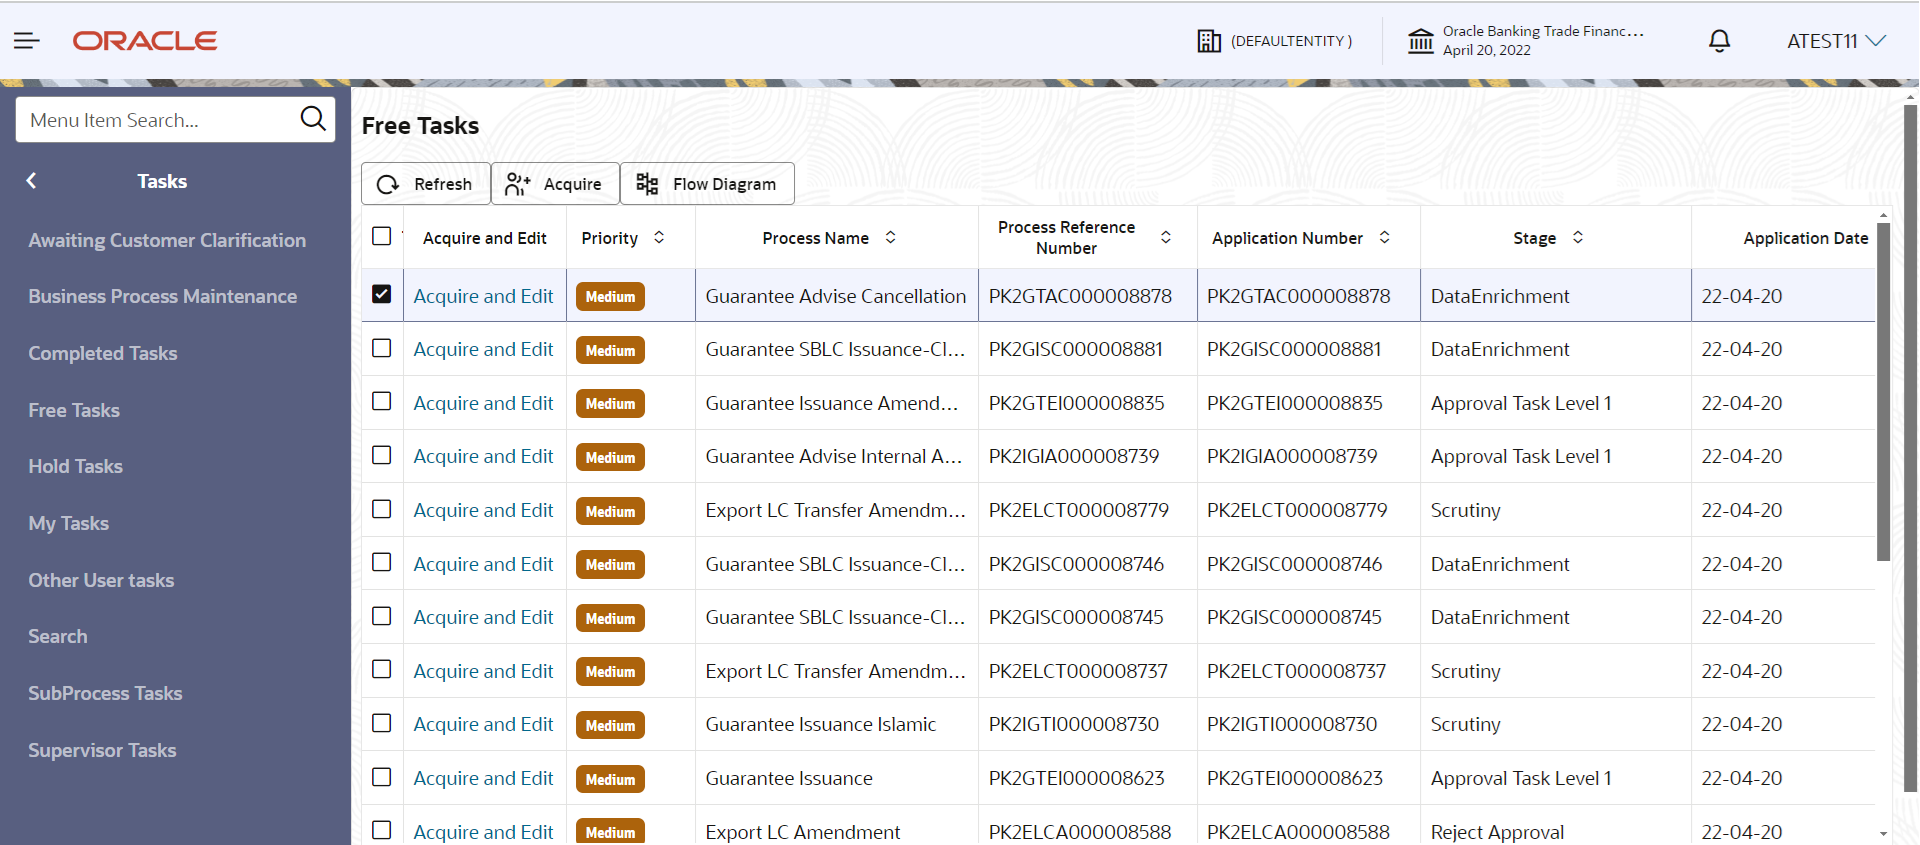Click the Acquire button
The width and height of the screenshot is (1920, 845).
pyautogui.click(x=555, y=184)
